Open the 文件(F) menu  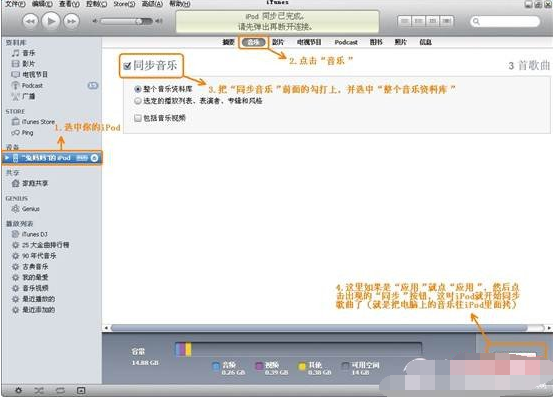(x=15, y=4)
